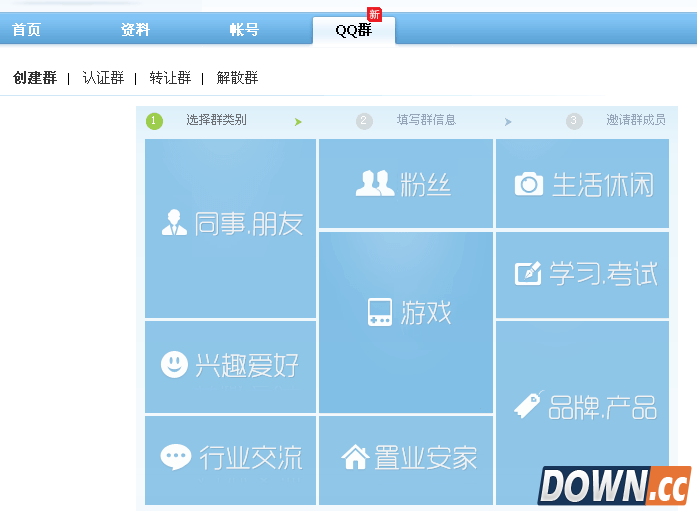Click the 选择群类别 step label

pyautogui.click(x=216, y=120)
